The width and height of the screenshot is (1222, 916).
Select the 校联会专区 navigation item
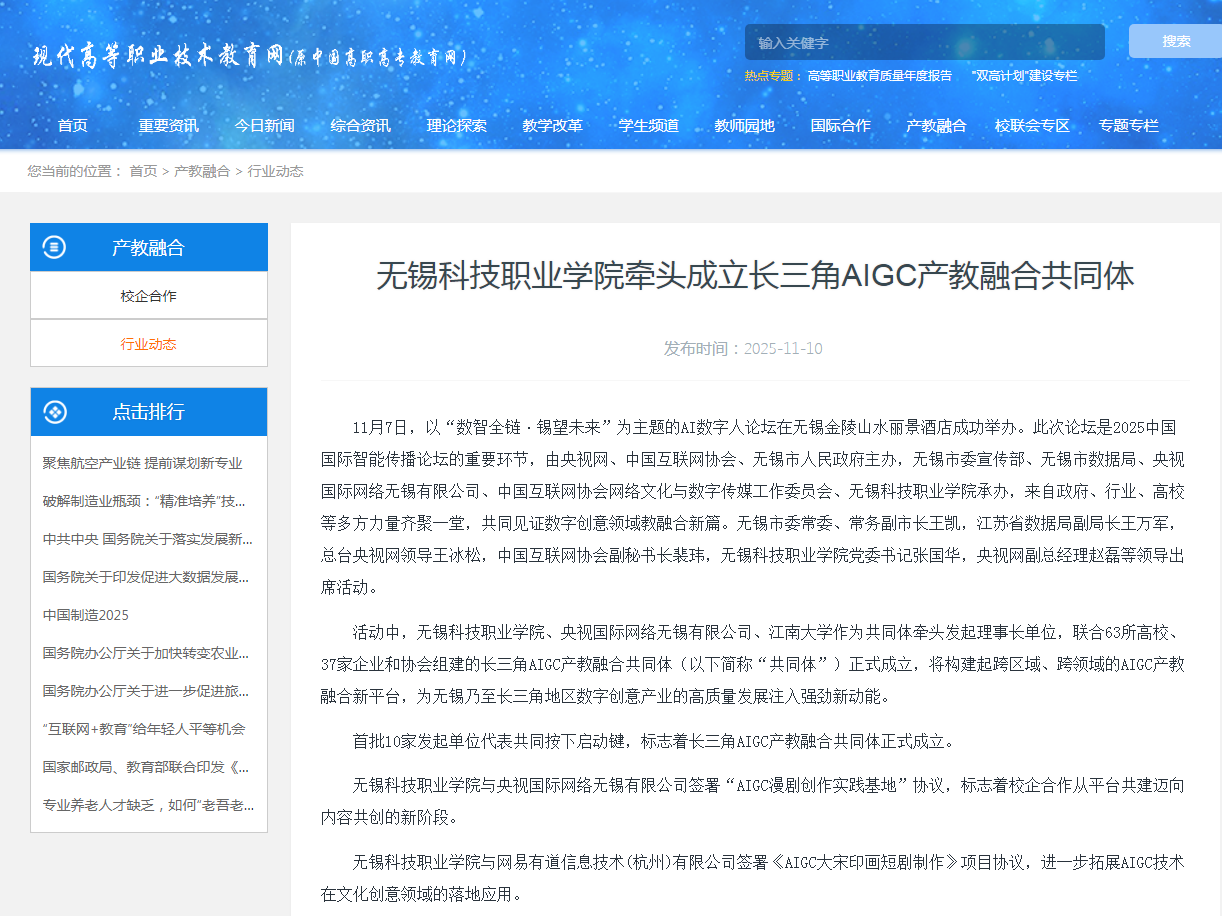coord(1032,125)
